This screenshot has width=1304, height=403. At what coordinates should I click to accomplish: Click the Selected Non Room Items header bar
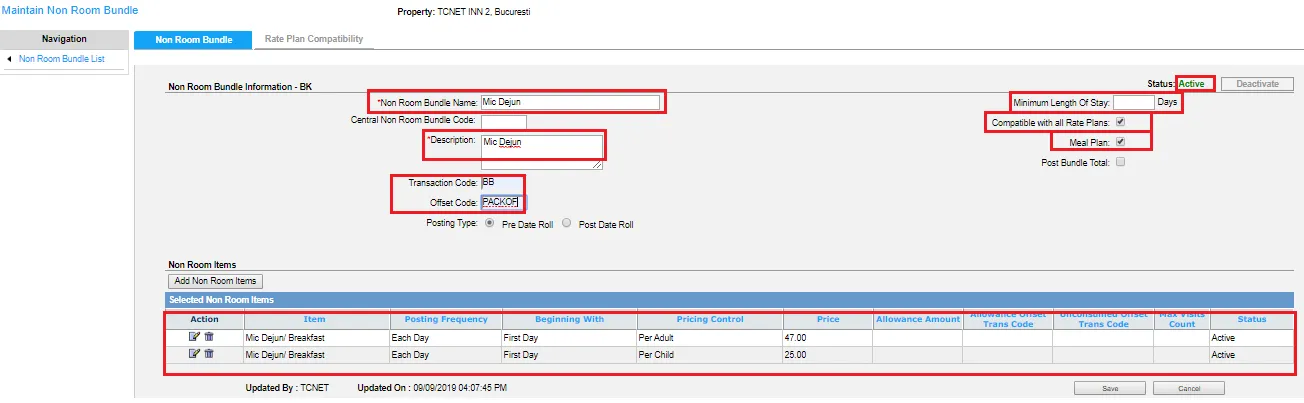[730, 300]
